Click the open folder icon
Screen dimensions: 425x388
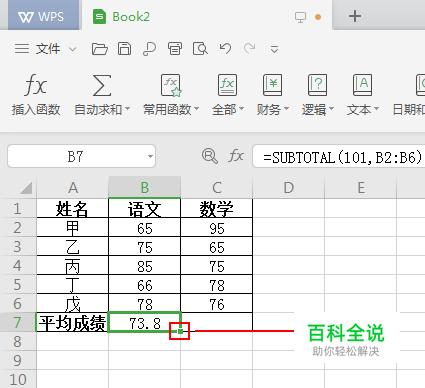tap(100, 49)
